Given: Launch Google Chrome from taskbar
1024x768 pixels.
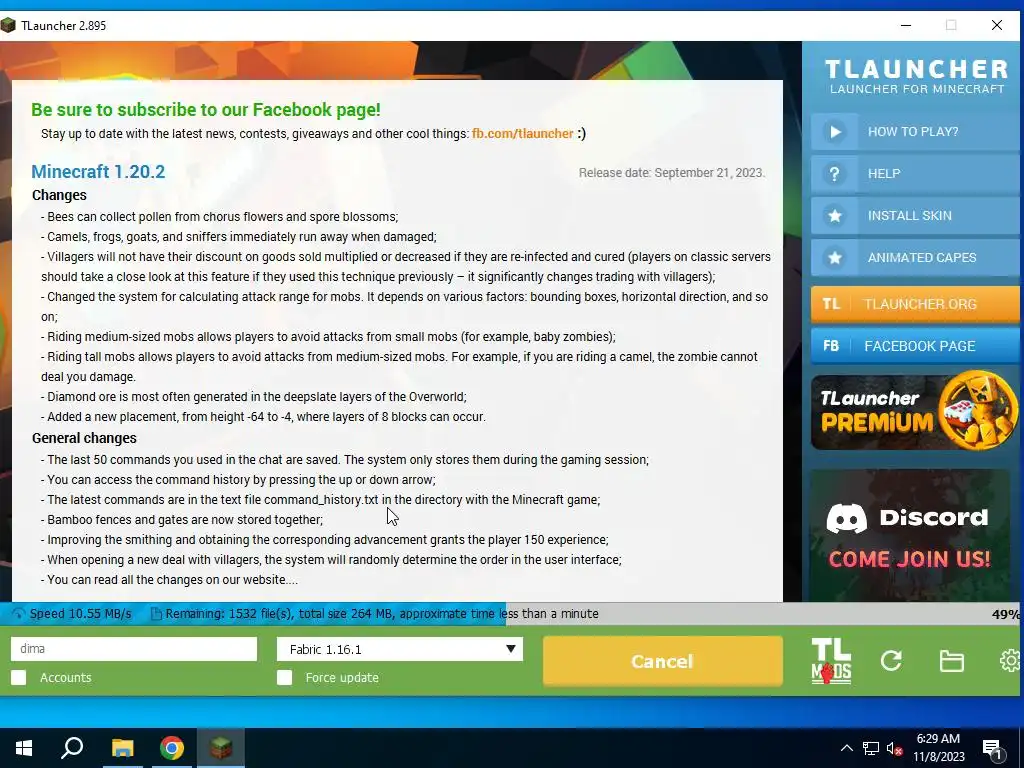Looking at the screenshot, I should point(172,748).
